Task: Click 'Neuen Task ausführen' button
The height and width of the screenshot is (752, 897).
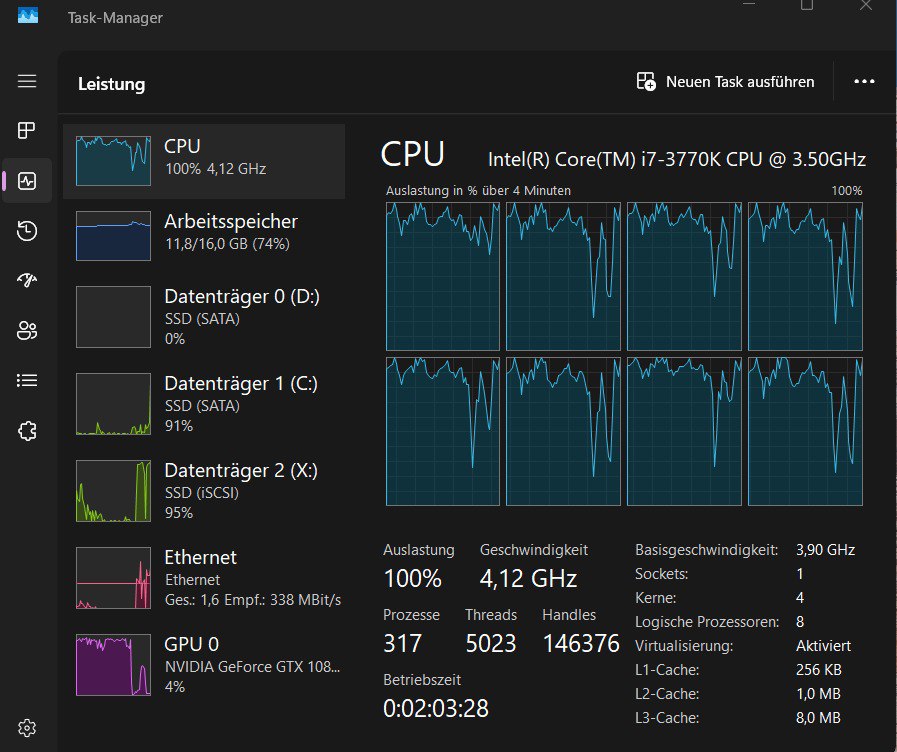Action: coord(725,82)
